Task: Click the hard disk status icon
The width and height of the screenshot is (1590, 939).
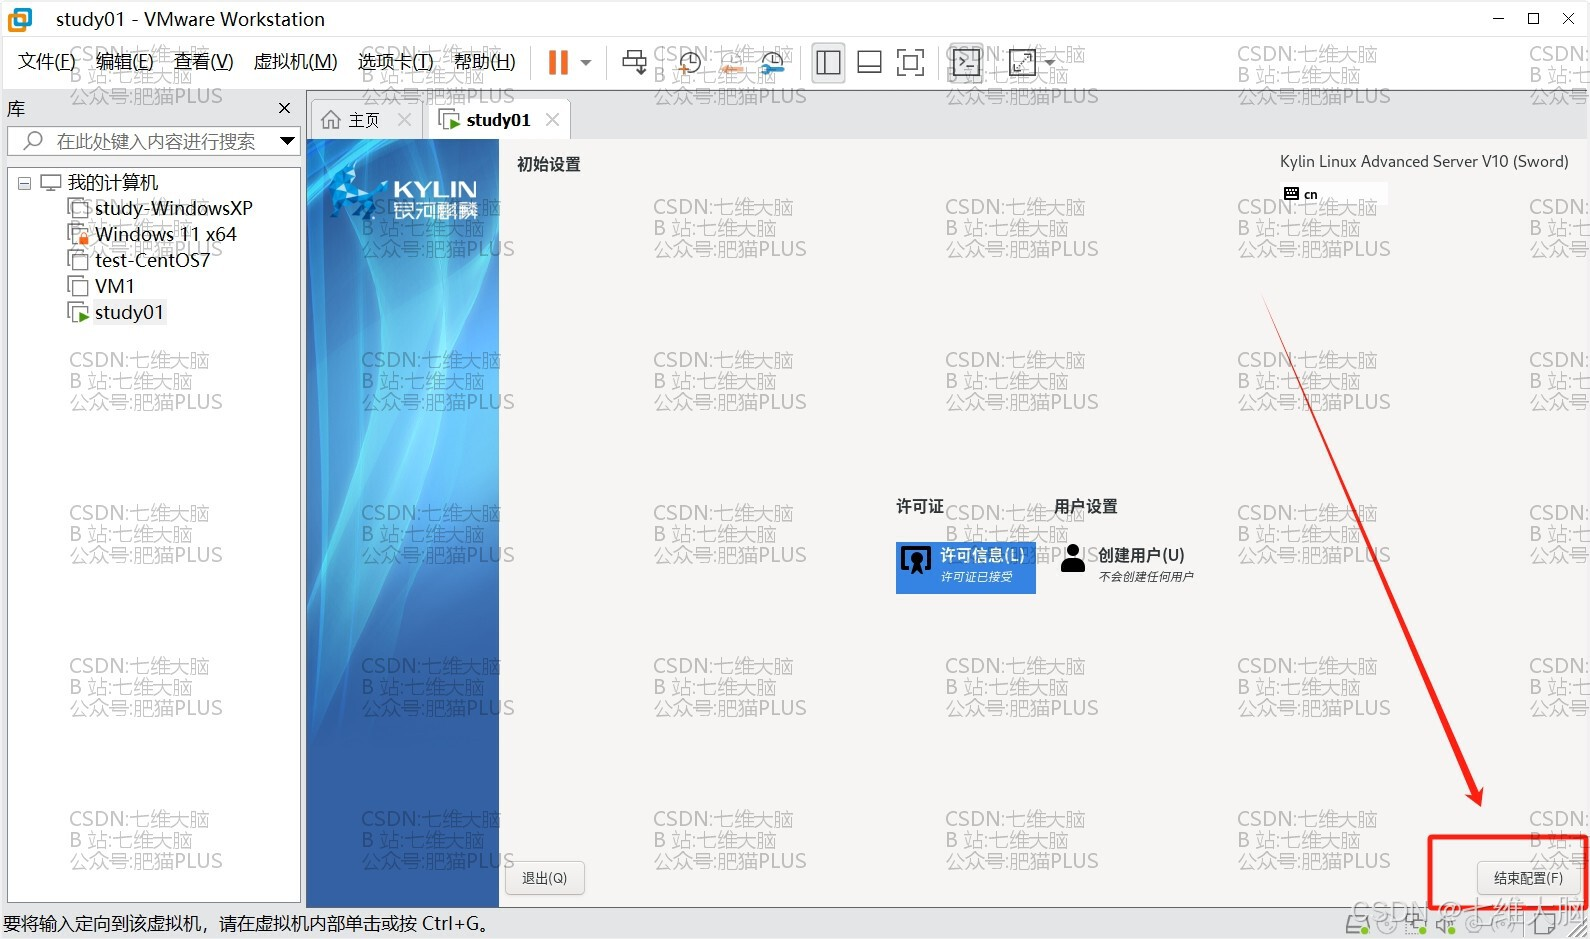Action: tap(1358, 925)
